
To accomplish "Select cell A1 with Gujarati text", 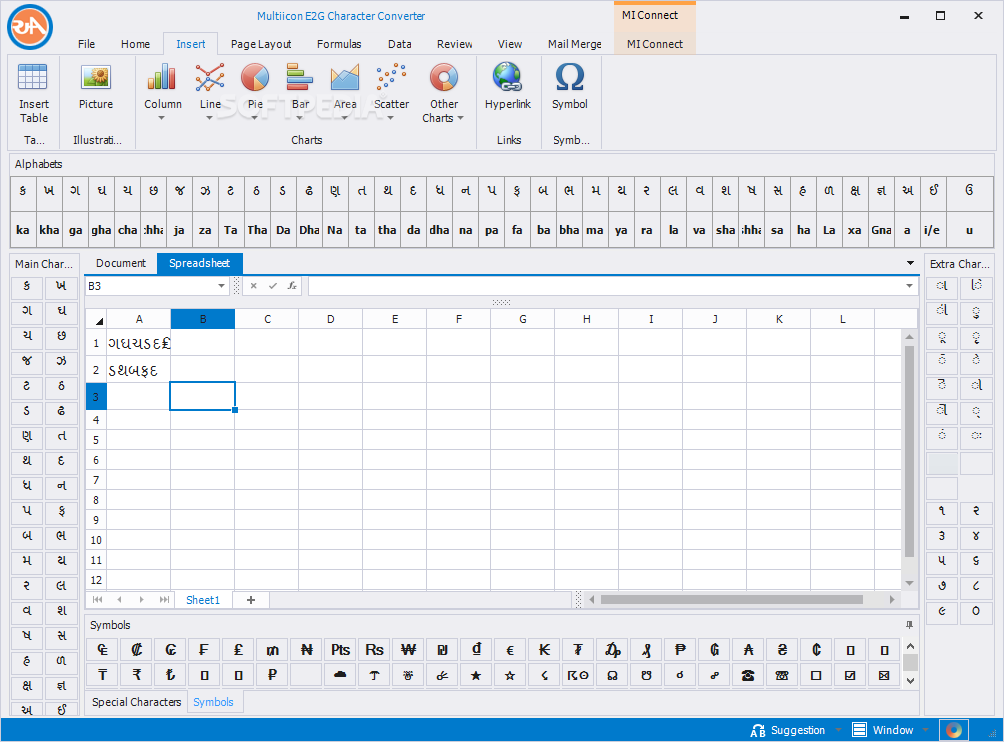I will [138, 344].
